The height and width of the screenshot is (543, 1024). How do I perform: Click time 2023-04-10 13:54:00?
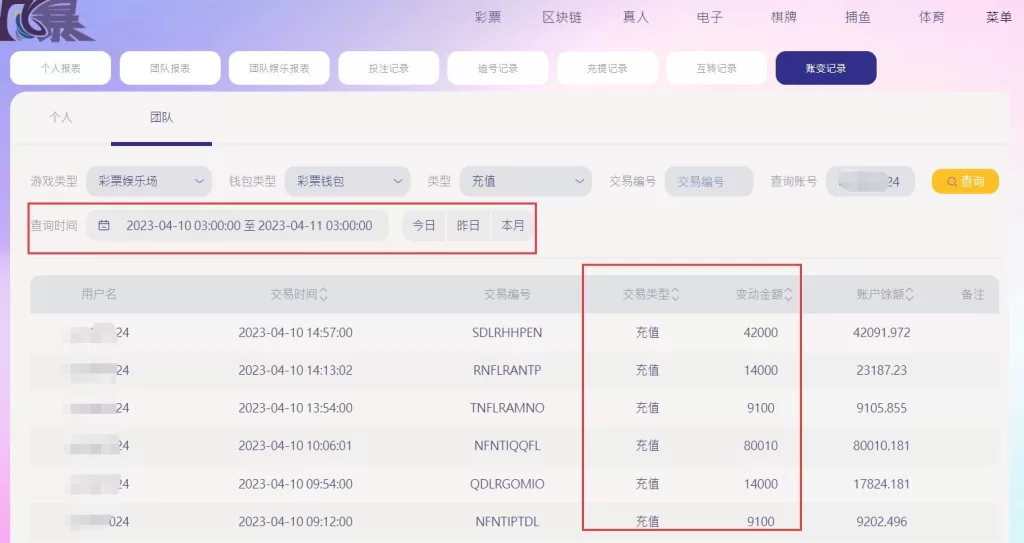coord(295,408)
